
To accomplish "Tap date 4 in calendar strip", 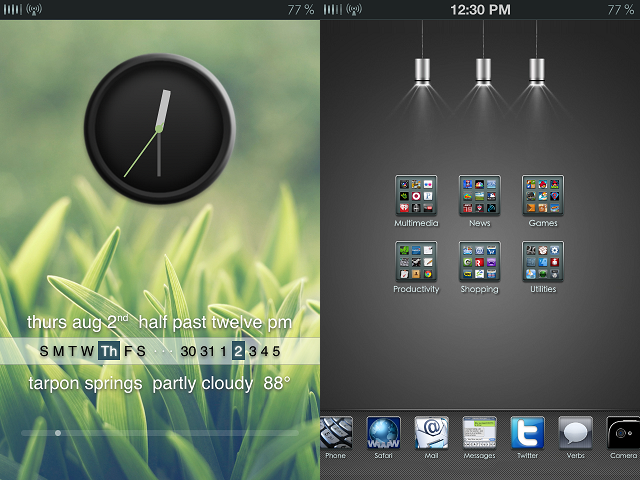I will [x=264, y=351].
